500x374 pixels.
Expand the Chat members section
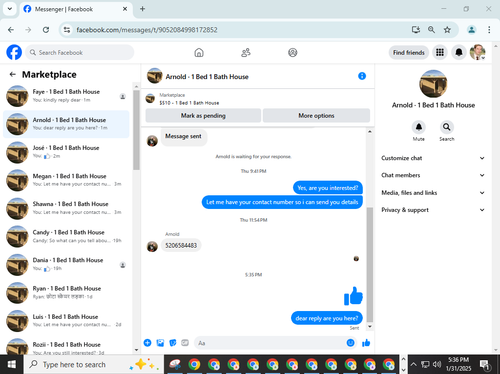pyautogui.click(x=433, y=175)
